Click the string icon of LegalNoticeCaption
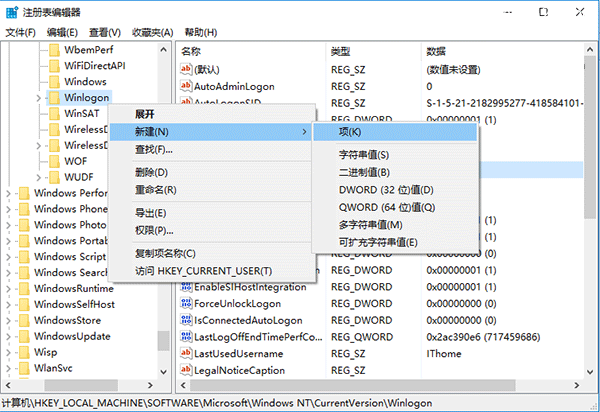Viewport: 600px width, 412px height. coord(186,370)
